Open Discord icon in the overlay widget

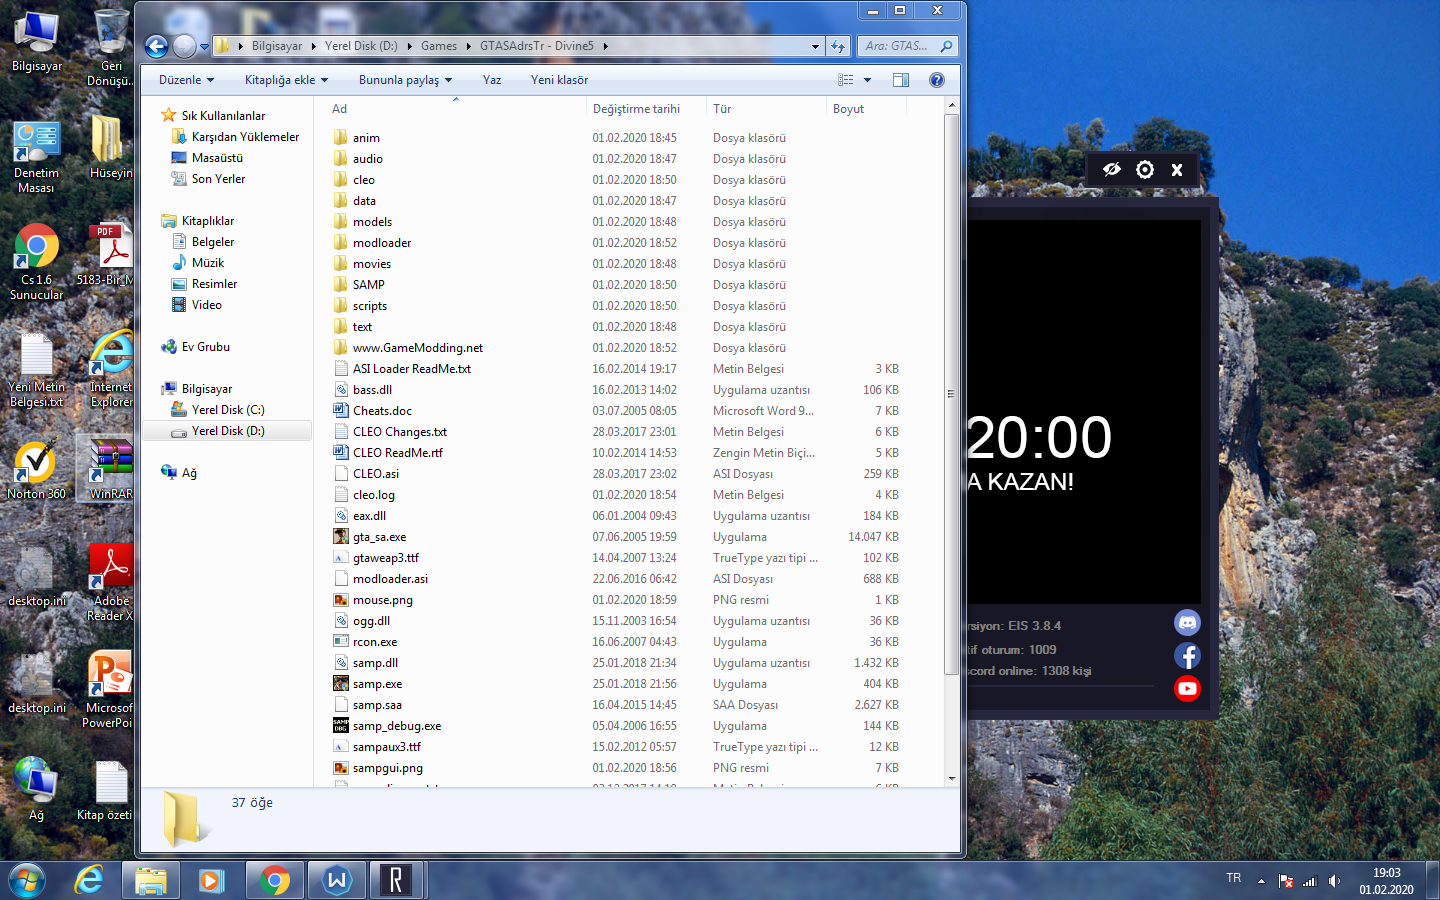1187,623
